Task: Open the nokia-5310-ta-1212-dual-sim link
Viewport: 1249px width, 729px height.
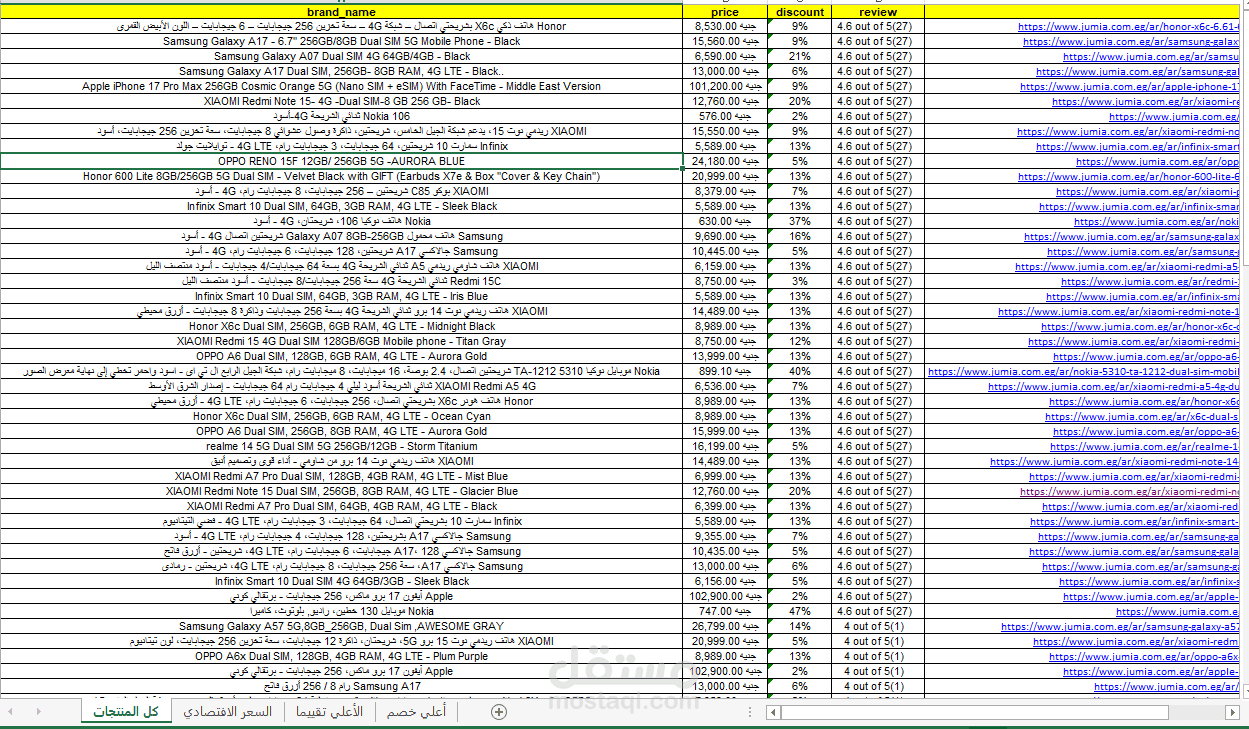Action: coord(1084,372)
